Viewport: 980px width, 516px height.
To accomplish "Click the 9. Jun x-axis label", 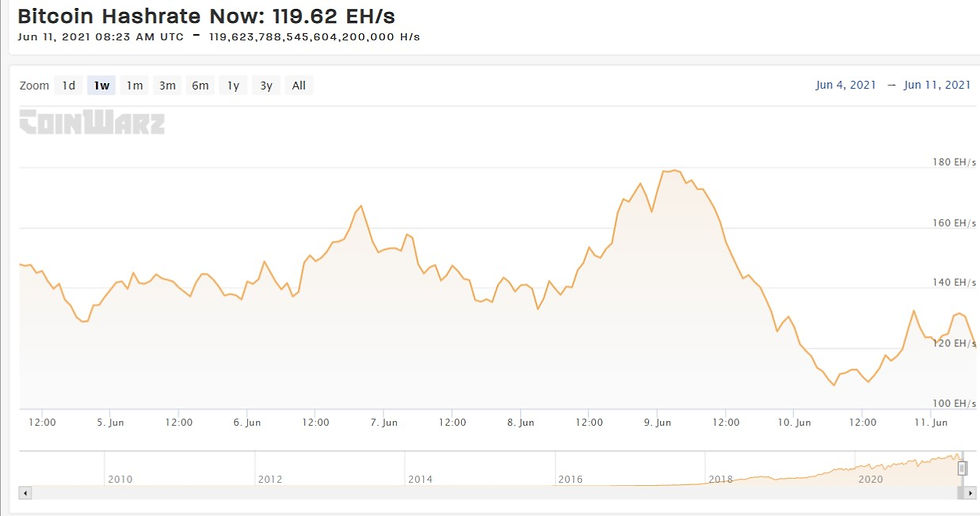I will pyautogui.click(x=658, y=422).
